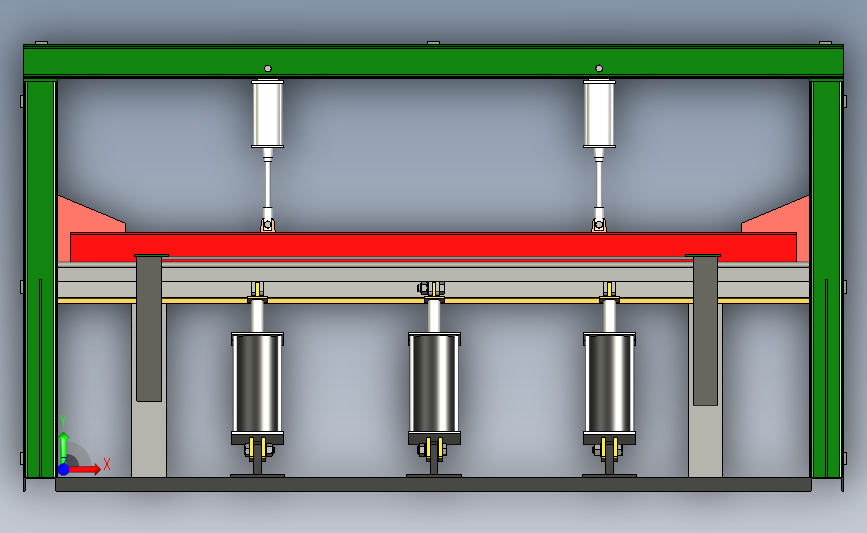The image size is (867, 533).
Task: Select the right dark gray guide post
Action: 705,330
